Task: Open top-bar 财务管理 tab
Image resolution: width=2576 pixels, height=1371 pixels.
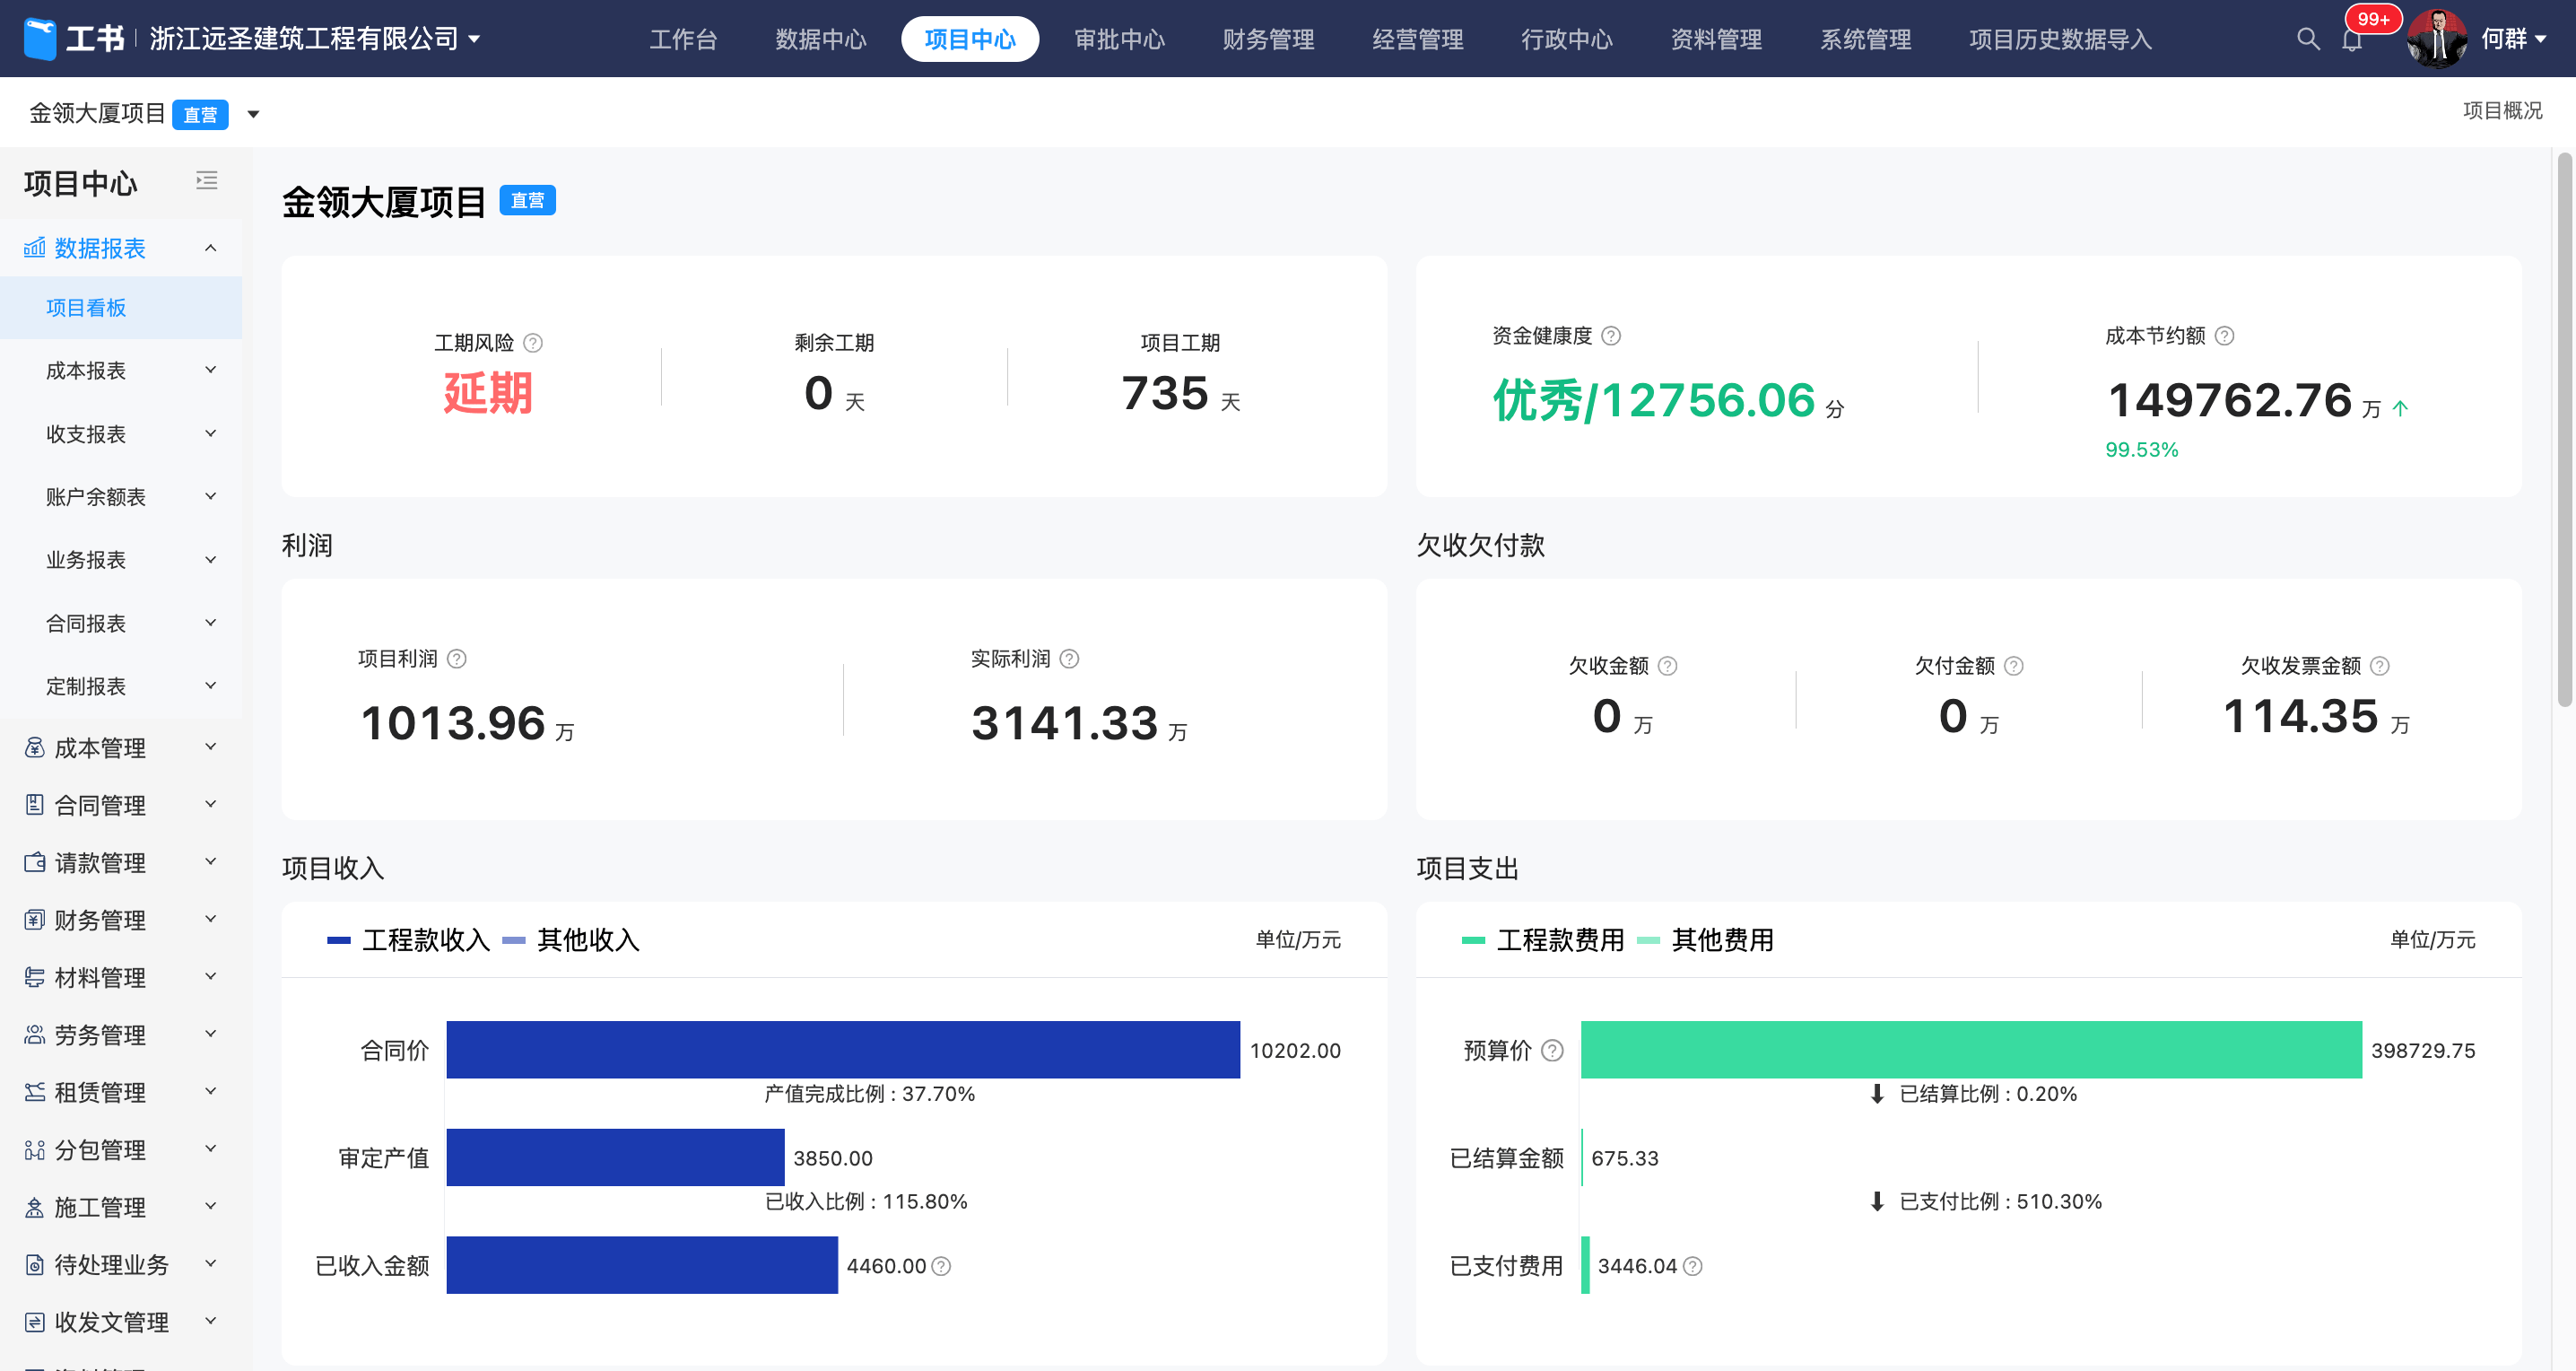Action: coord(1268,39)
